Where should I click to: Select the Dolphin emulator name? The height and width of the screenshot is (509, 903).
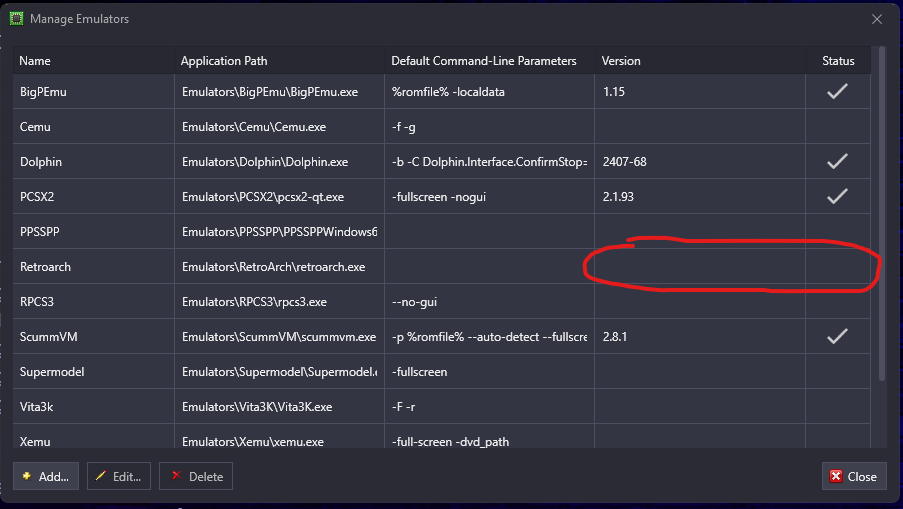(41, 162)
